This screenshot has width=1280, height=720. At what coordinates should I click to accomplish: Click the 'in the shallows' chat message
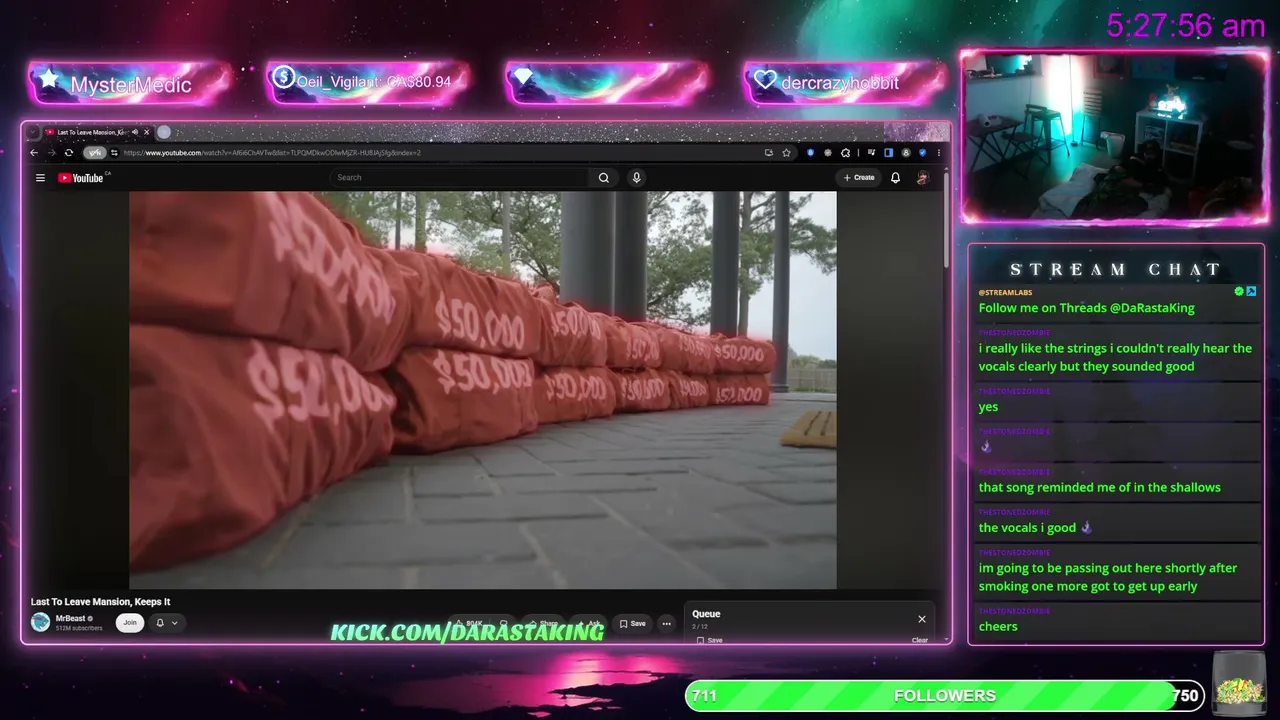pyautogui.click(x=1099, y=488)
